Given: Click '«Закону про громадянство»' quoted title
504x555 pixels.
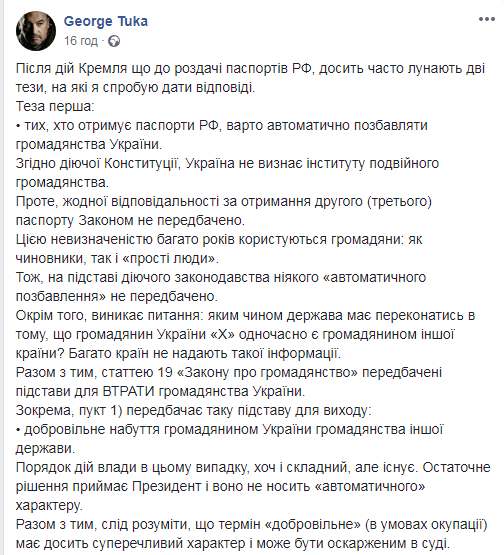Looking at the screenshot, I should pos(267,373).
